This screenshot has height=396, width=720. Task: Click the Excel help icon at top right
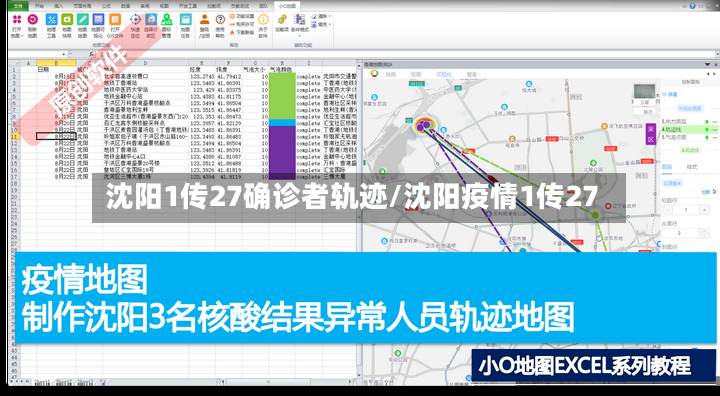(x=692, y=6)
